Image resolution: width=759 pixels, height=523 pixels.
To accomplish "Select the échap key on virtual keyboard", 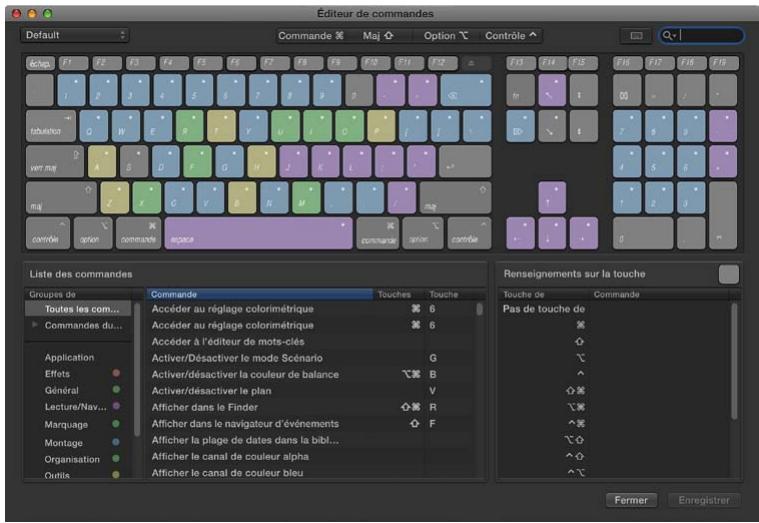I will click(x=40, y=63).
